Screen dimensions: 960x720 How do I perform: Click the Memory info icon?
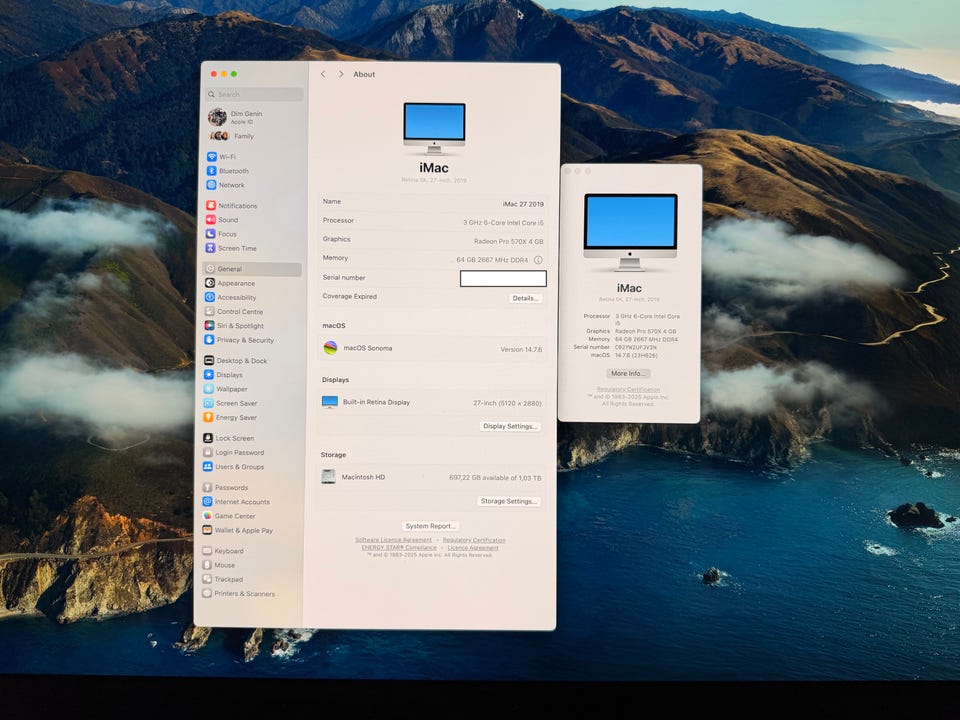[538, 260]
